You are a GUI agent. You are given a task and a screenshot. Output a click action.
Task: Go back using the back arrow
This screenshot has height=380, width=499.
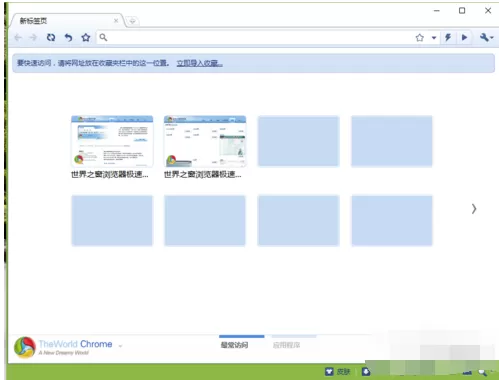[18, 37]
